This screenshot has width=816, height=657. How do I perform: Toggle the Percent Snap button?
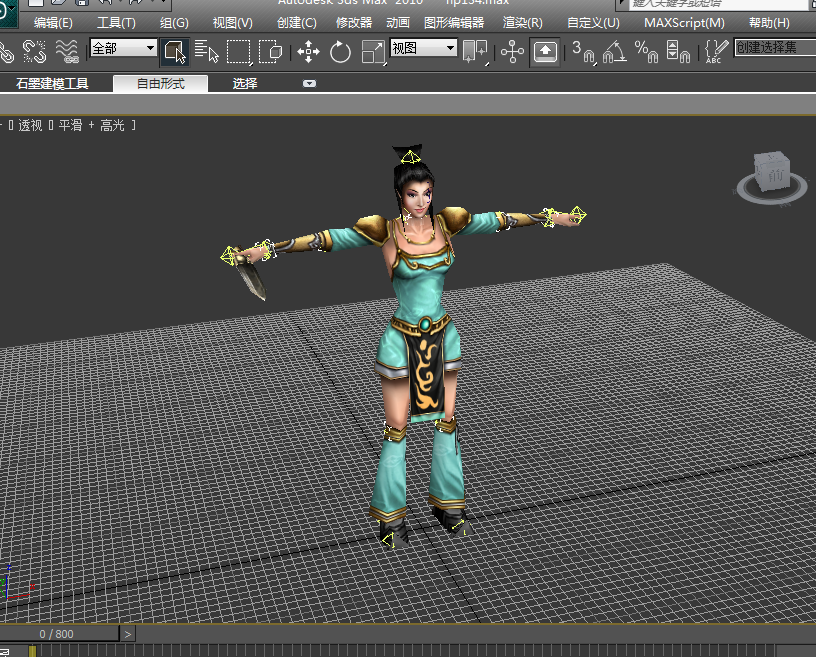(x=646, y=52)
